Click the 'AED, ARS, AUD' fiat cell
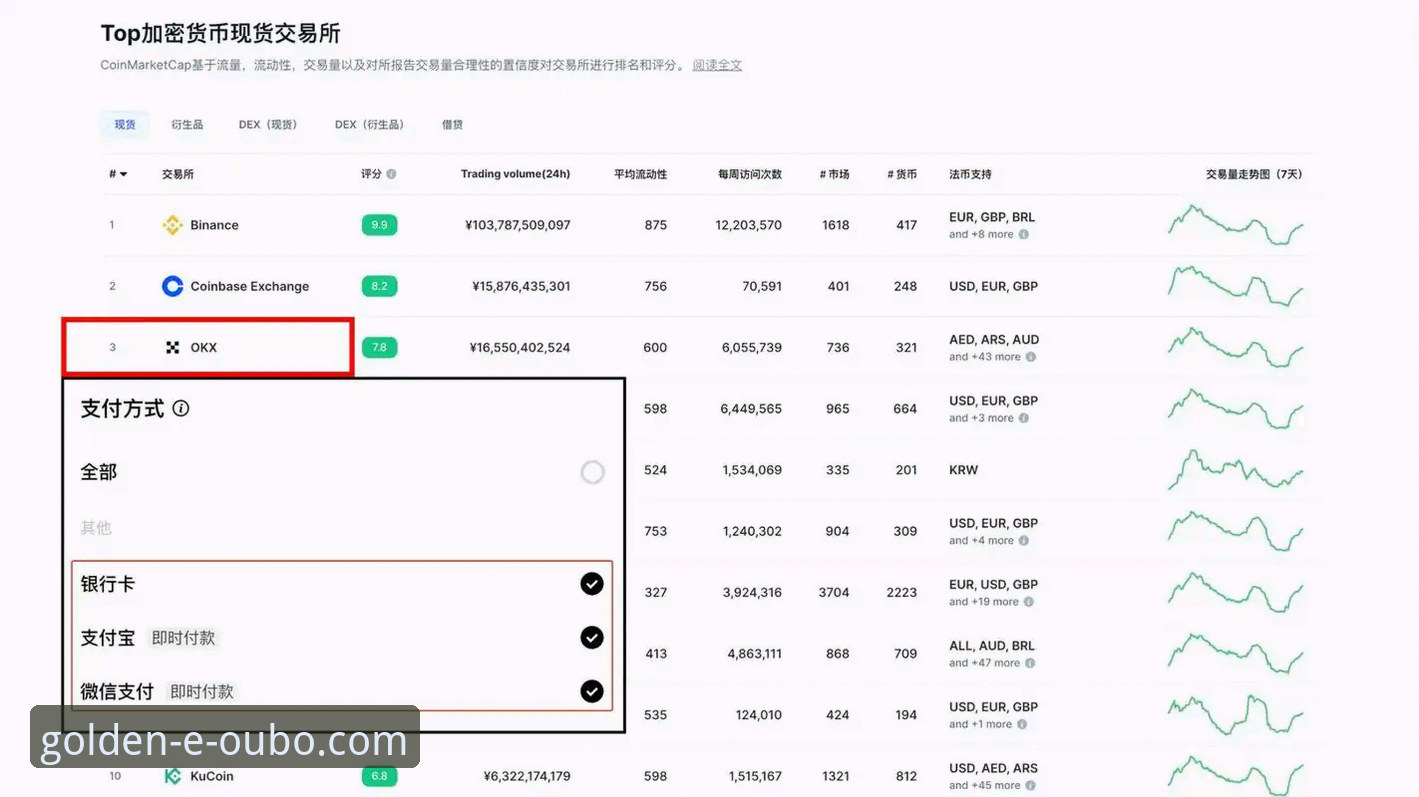1419x797 pixels. 994,340
